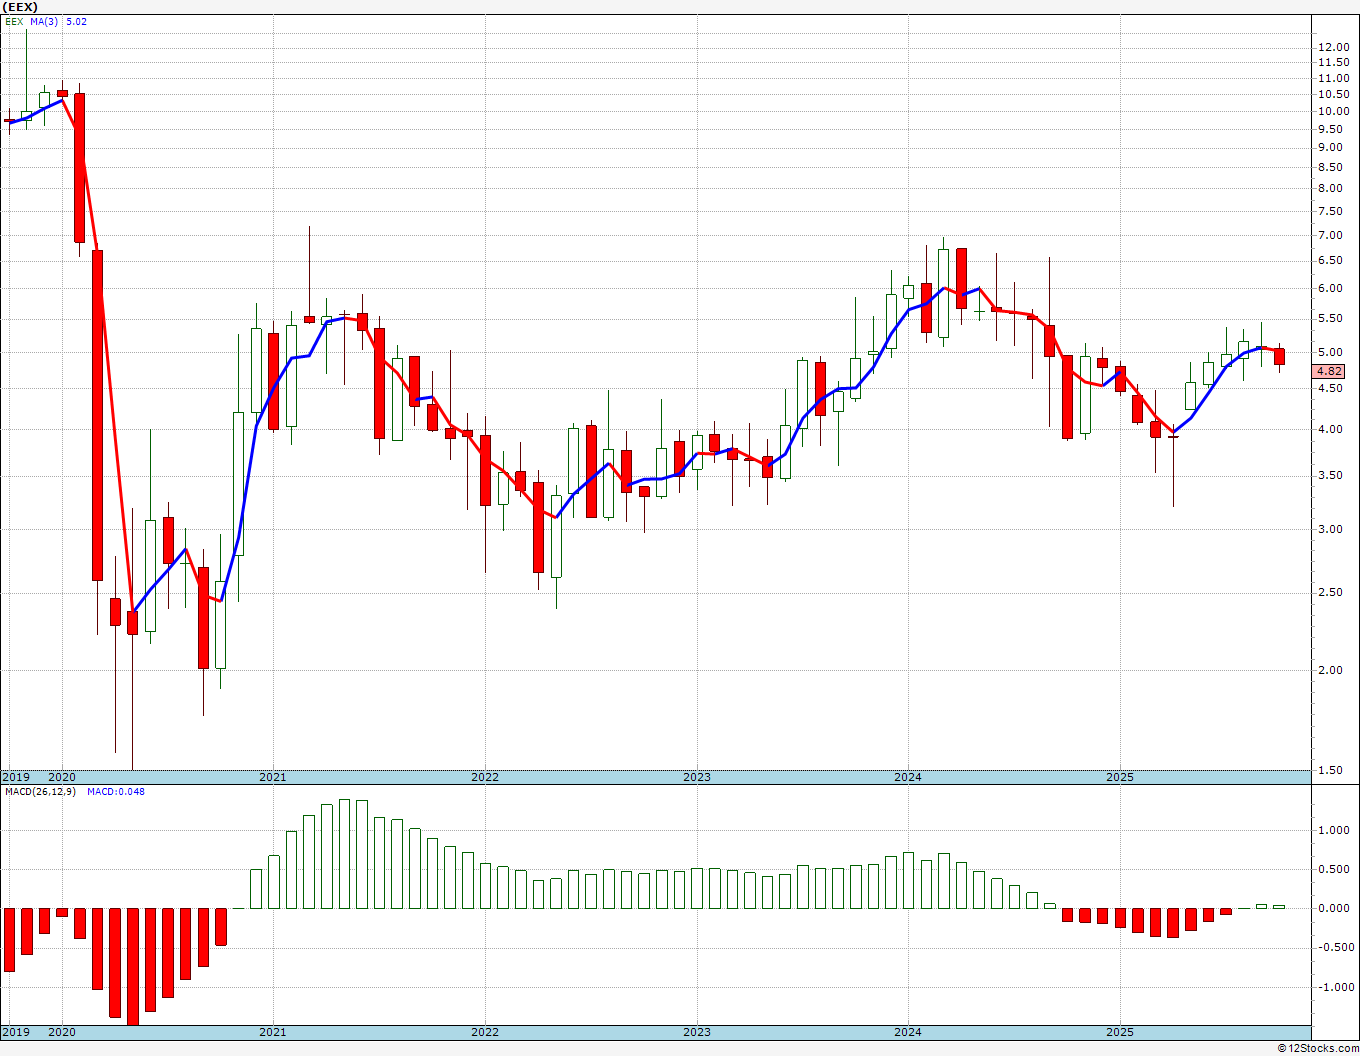Click 2022 on the price chart time axis
The height and width of the screenshot is (1056, 1360).
click(x=485, y=777)
